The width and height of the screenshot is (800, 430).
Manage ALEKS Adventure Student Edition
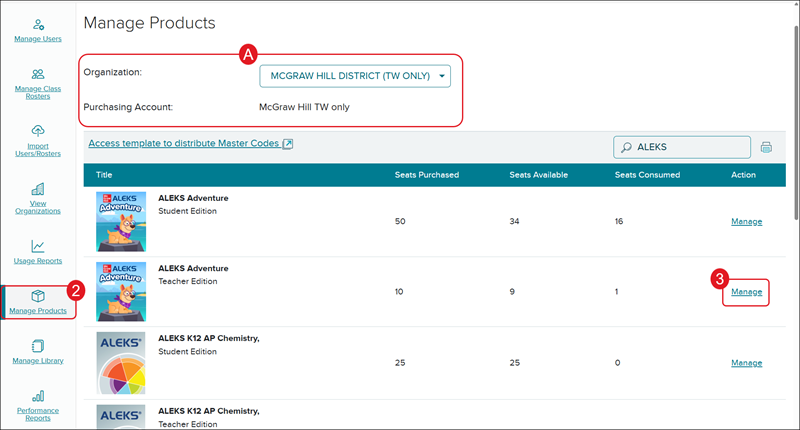point(746,221)
